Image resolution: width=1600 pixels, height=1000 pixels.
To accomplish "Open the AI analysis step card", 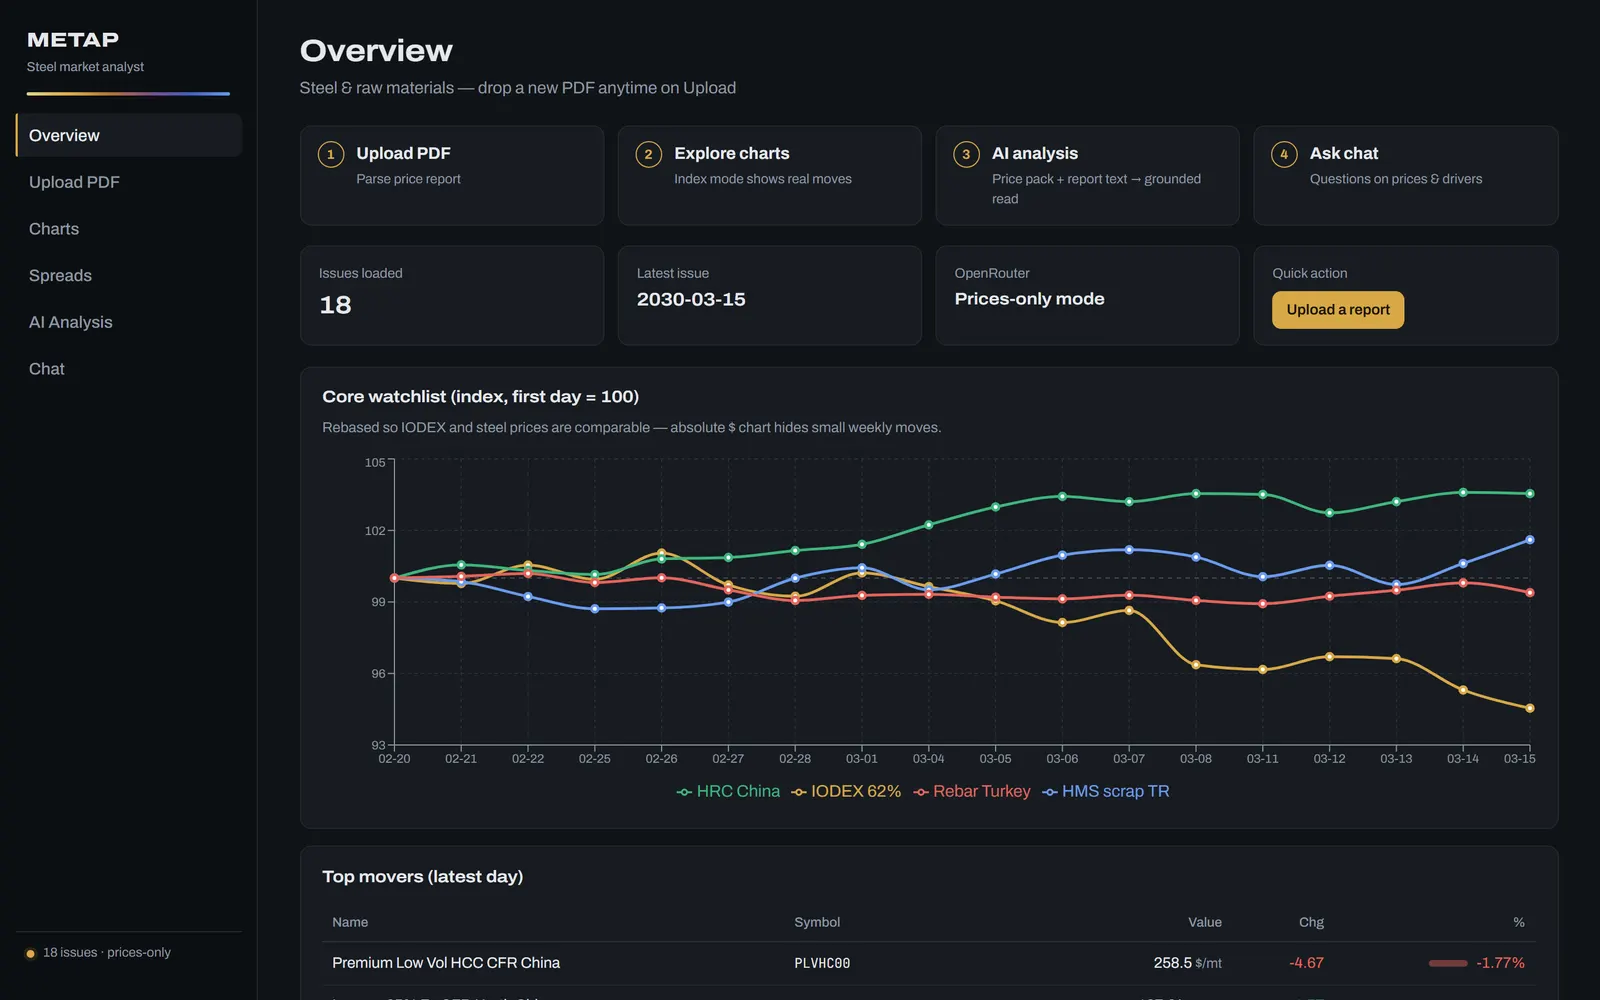I will coord(1088,176).
